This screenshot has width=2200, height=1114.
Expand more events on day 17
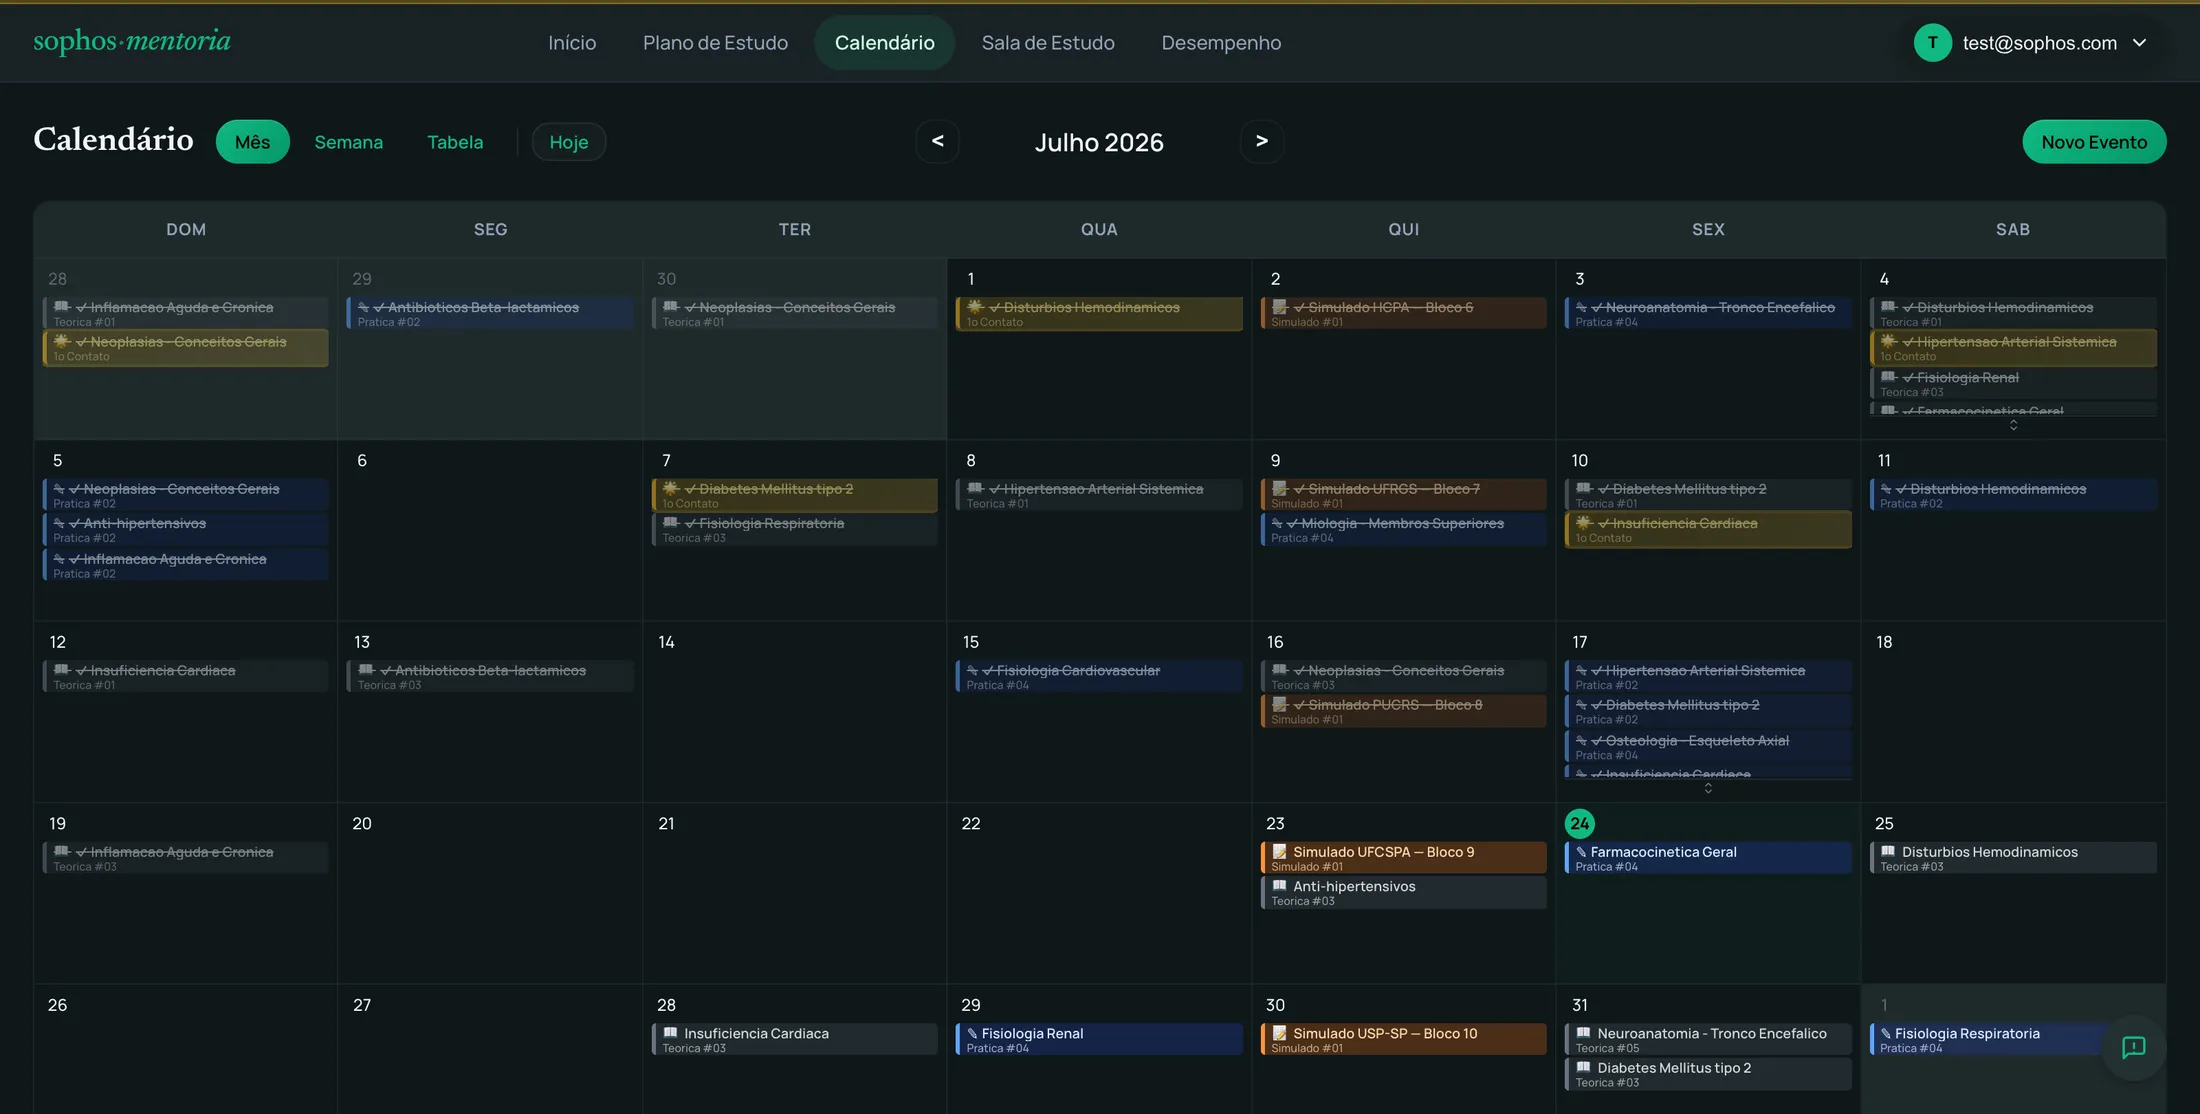pyautogui.click(x=1708, y=788)
